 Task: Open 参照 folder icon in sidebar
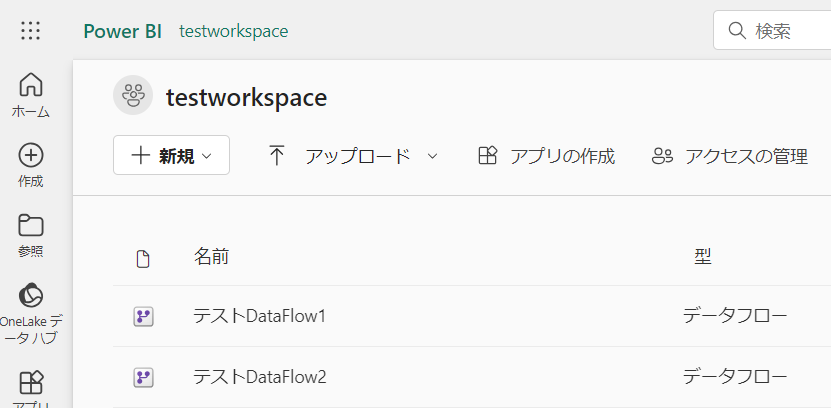click(31, 235)
